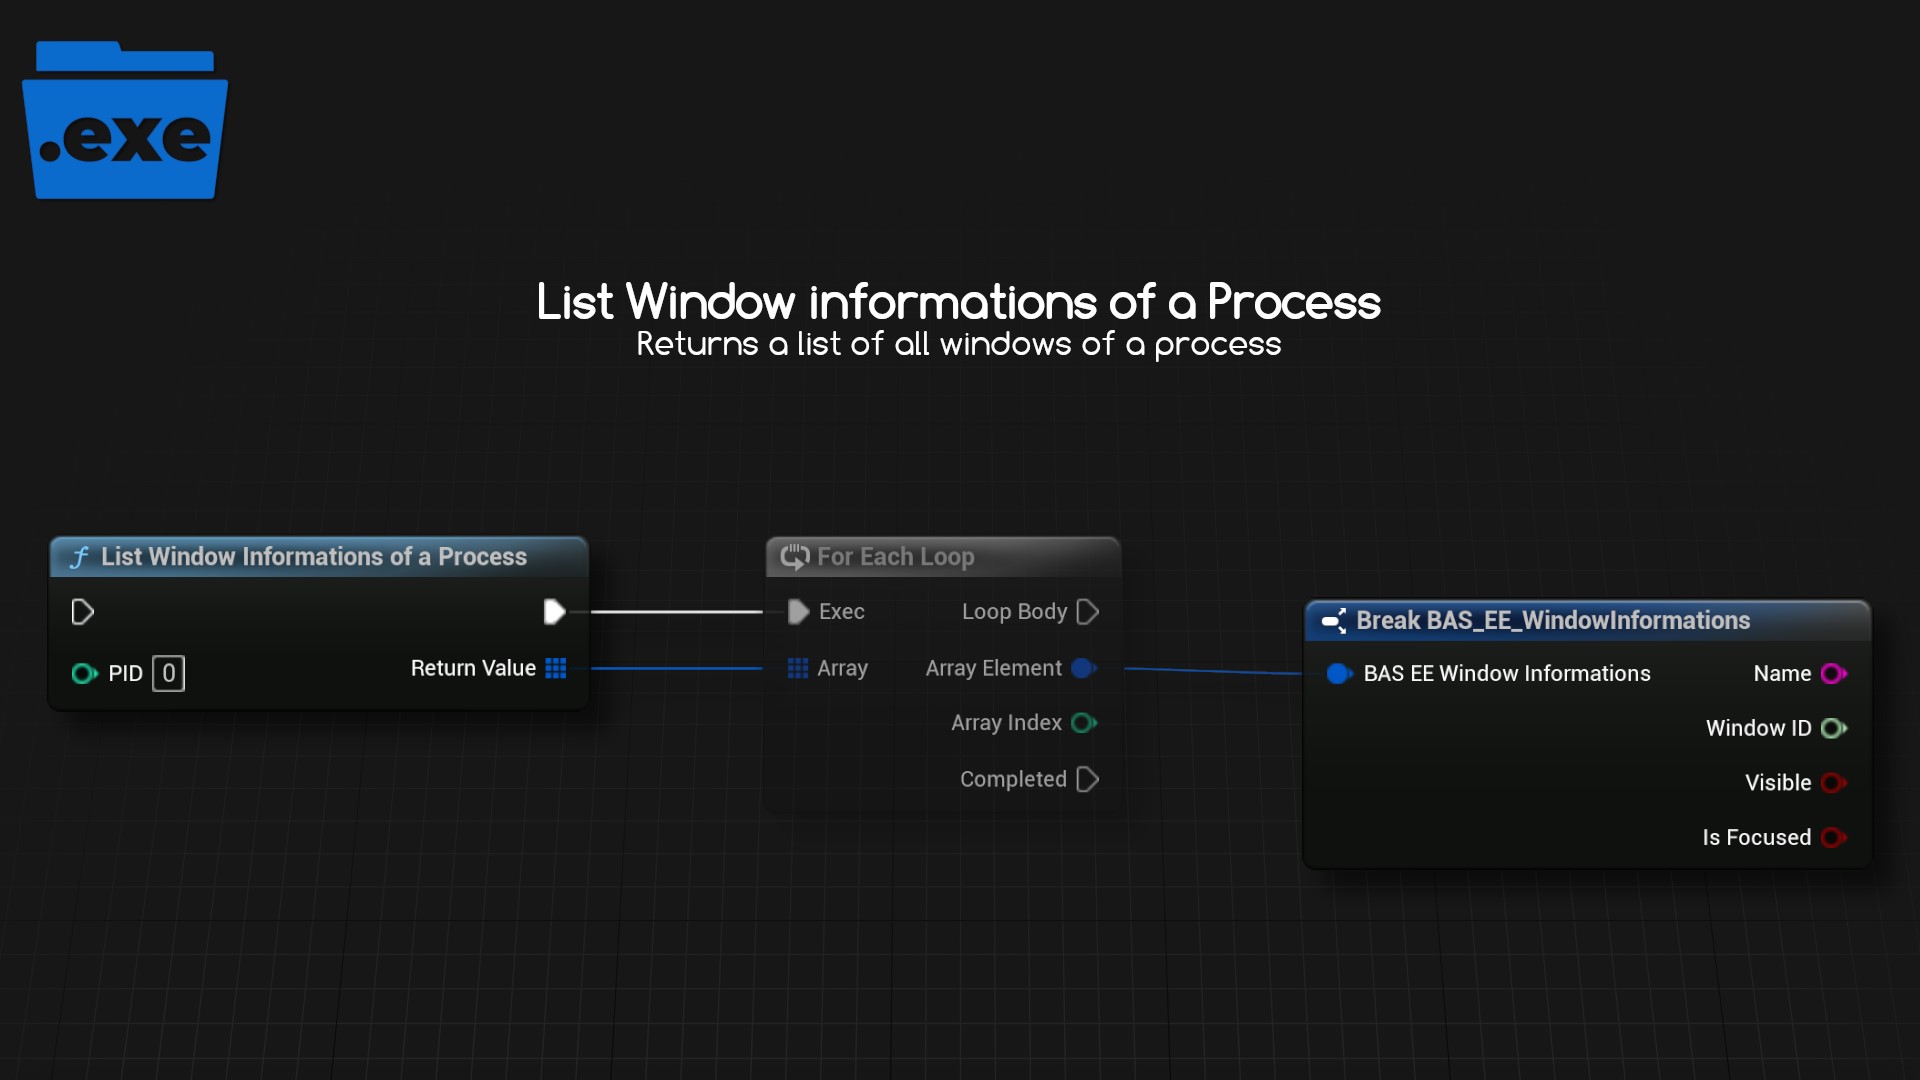Click the For Each Loop header icon
1920x1080 pixels.
[x=795, y=557]
